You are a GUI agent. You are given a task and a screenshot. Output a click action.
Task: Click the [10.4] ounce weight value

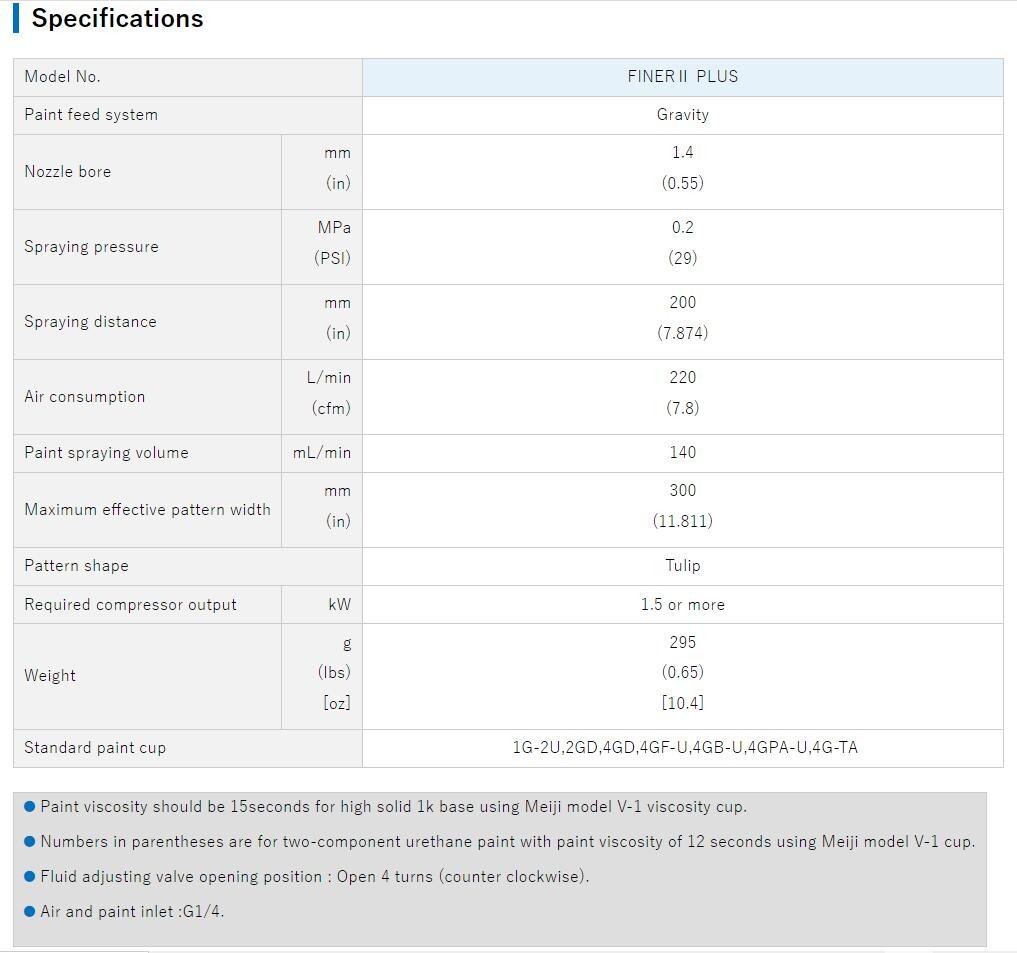click(682, 703)
